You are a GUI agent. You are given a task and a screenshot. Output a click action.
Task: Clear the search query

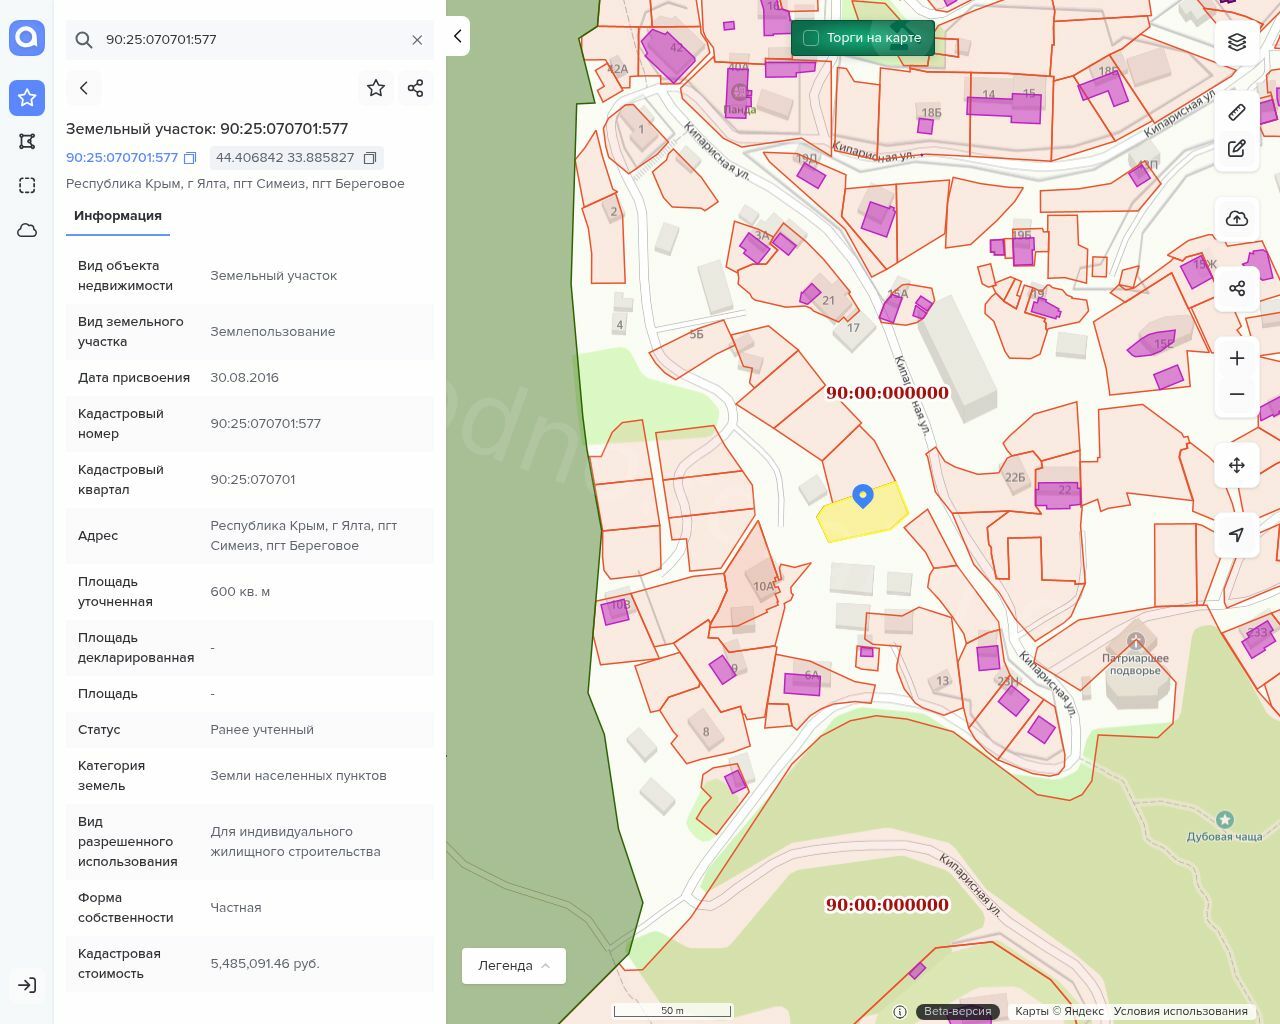pos(417,40)
